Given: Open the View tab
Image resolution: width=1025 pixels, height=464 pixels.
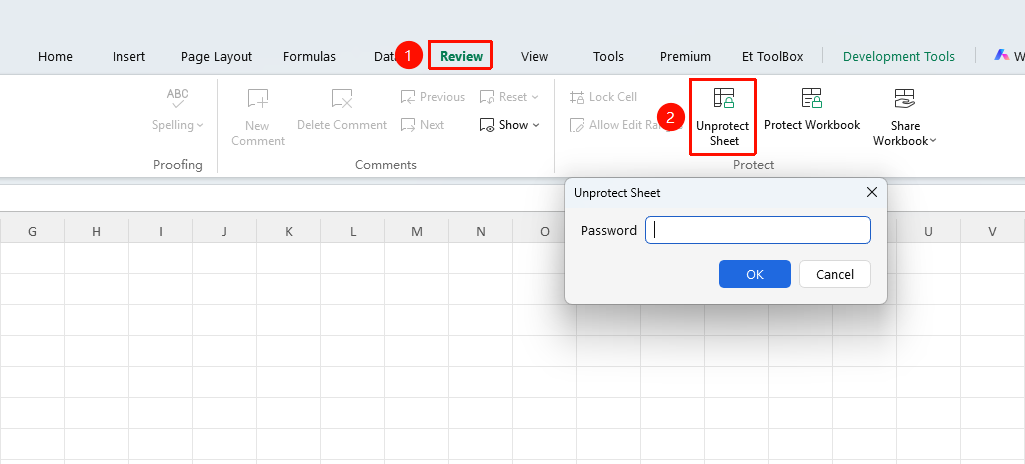Looking at the screenshot, I should pos(535,56).
